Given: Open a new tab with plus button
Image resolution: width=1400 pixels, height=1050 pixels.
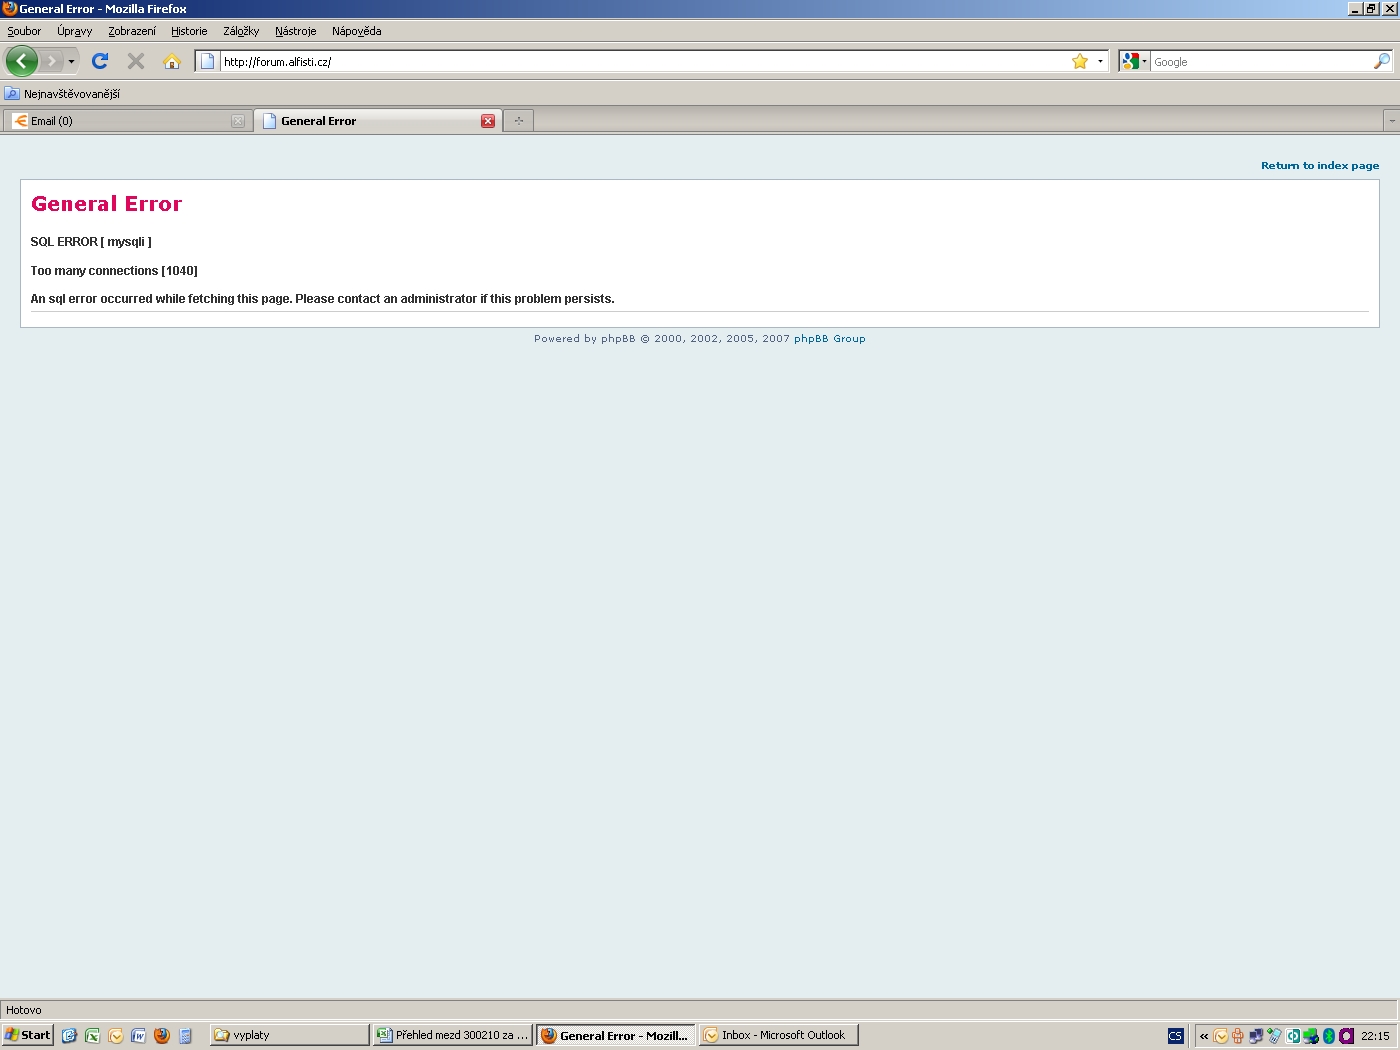Looking at the screenshot, I should [518, 121].
